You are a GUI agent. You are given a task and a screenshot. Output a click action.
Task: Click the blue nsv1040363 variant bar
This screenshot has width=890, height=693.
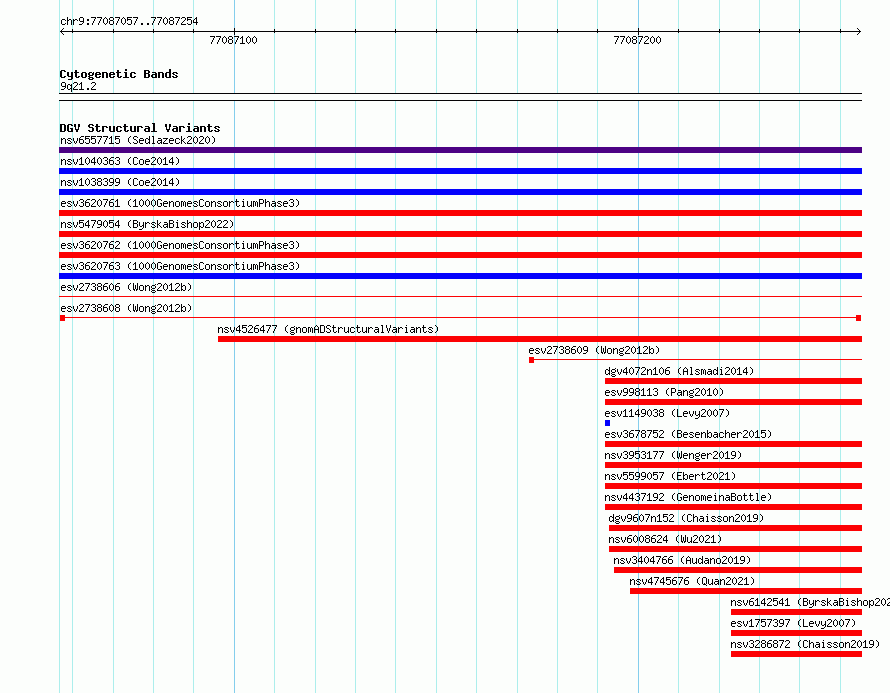(x=460, y=171)
